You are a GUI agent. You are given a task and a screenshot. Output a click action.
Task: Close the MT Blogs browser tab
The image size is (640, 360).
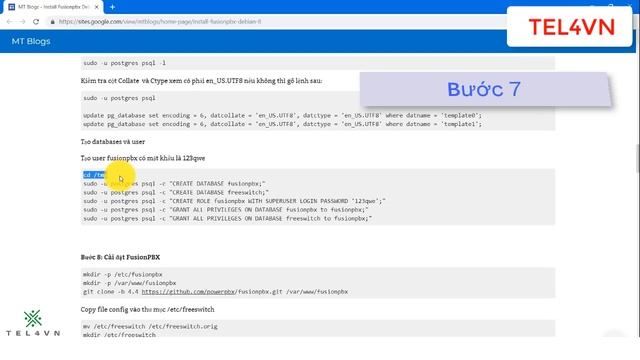tap(96, 7)
